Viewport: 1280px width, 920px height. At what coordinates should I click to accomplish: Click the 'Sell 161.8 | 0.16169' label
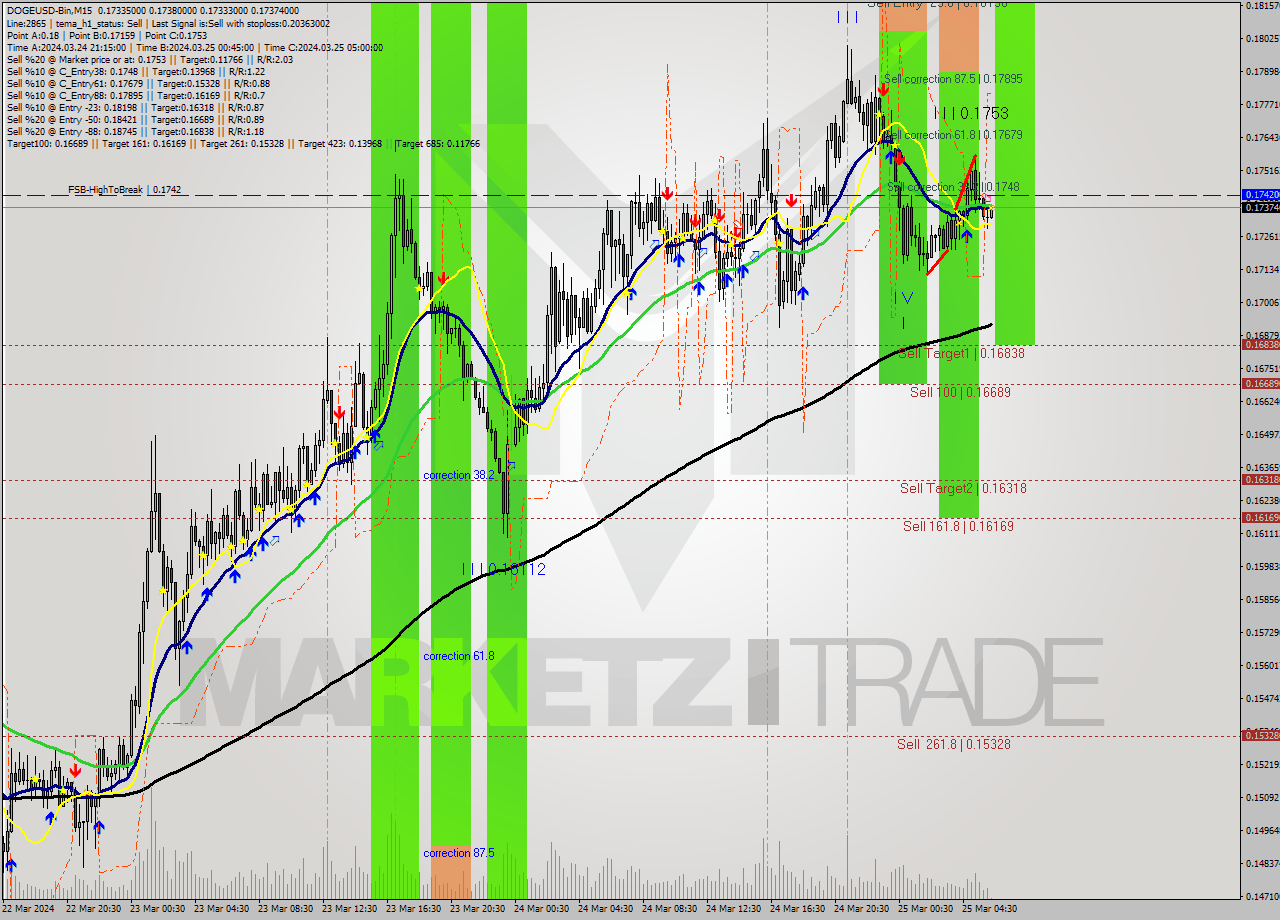958,525
